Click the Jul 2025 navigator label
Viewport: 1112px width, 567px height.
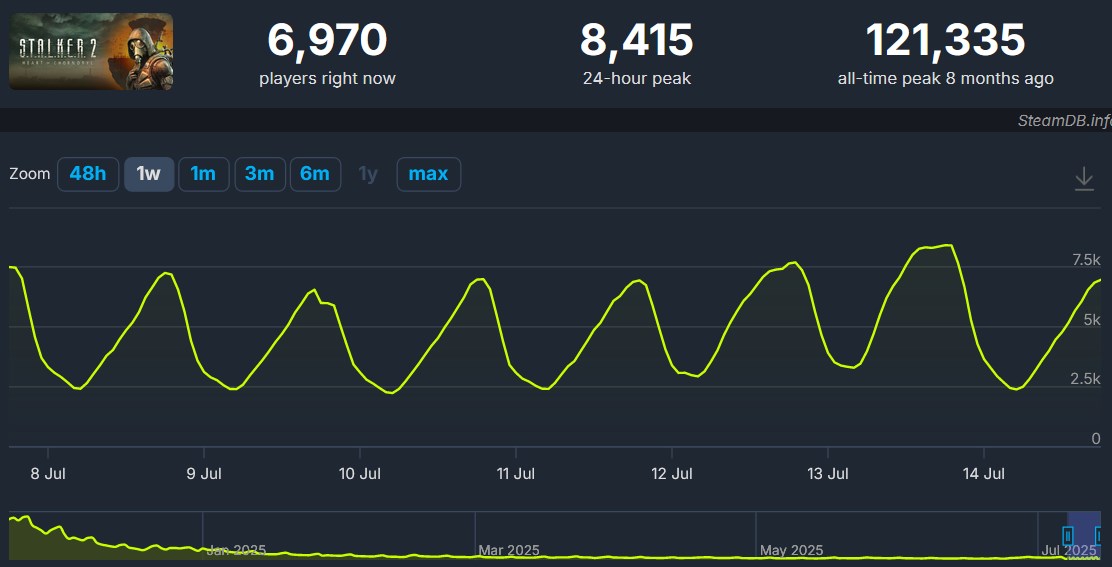click(1069, 550)
